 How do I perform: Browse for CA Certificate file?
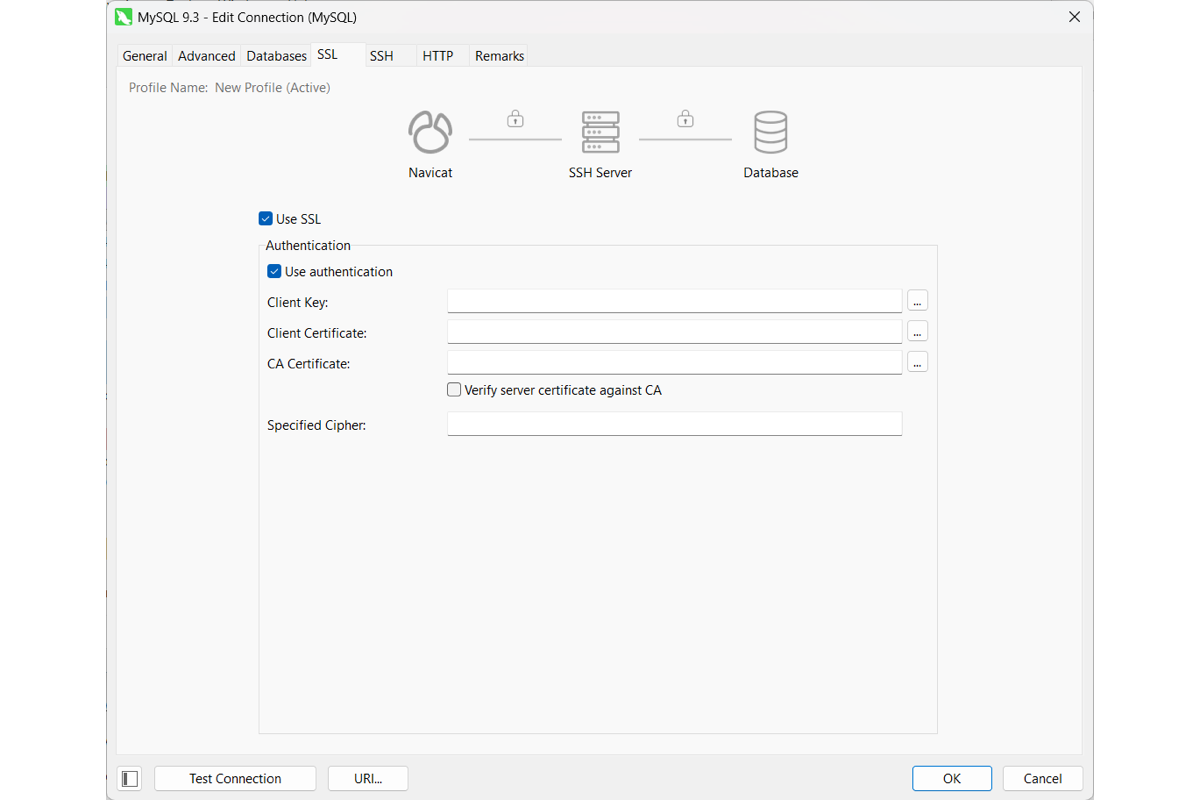coord(918,362)
